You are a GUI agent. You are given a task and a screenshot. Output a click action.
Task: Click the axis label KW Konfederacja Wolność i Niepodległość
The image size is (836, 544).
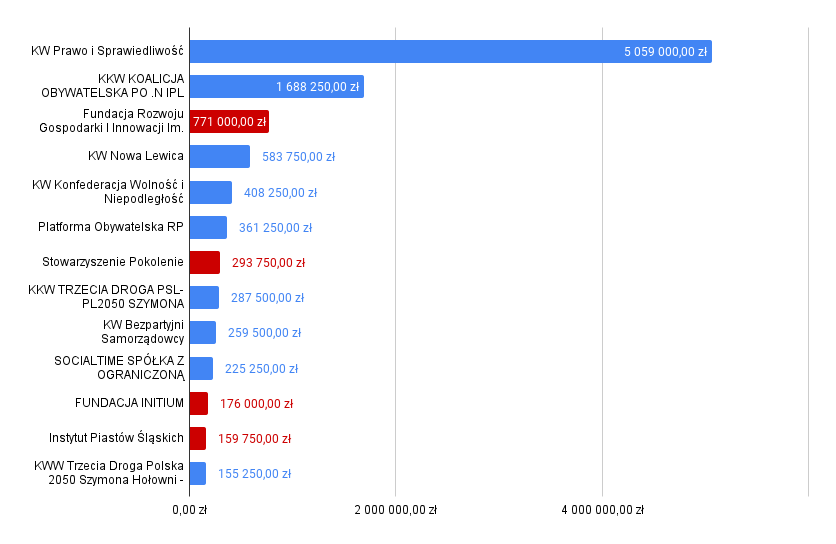(x=108, y=191)
